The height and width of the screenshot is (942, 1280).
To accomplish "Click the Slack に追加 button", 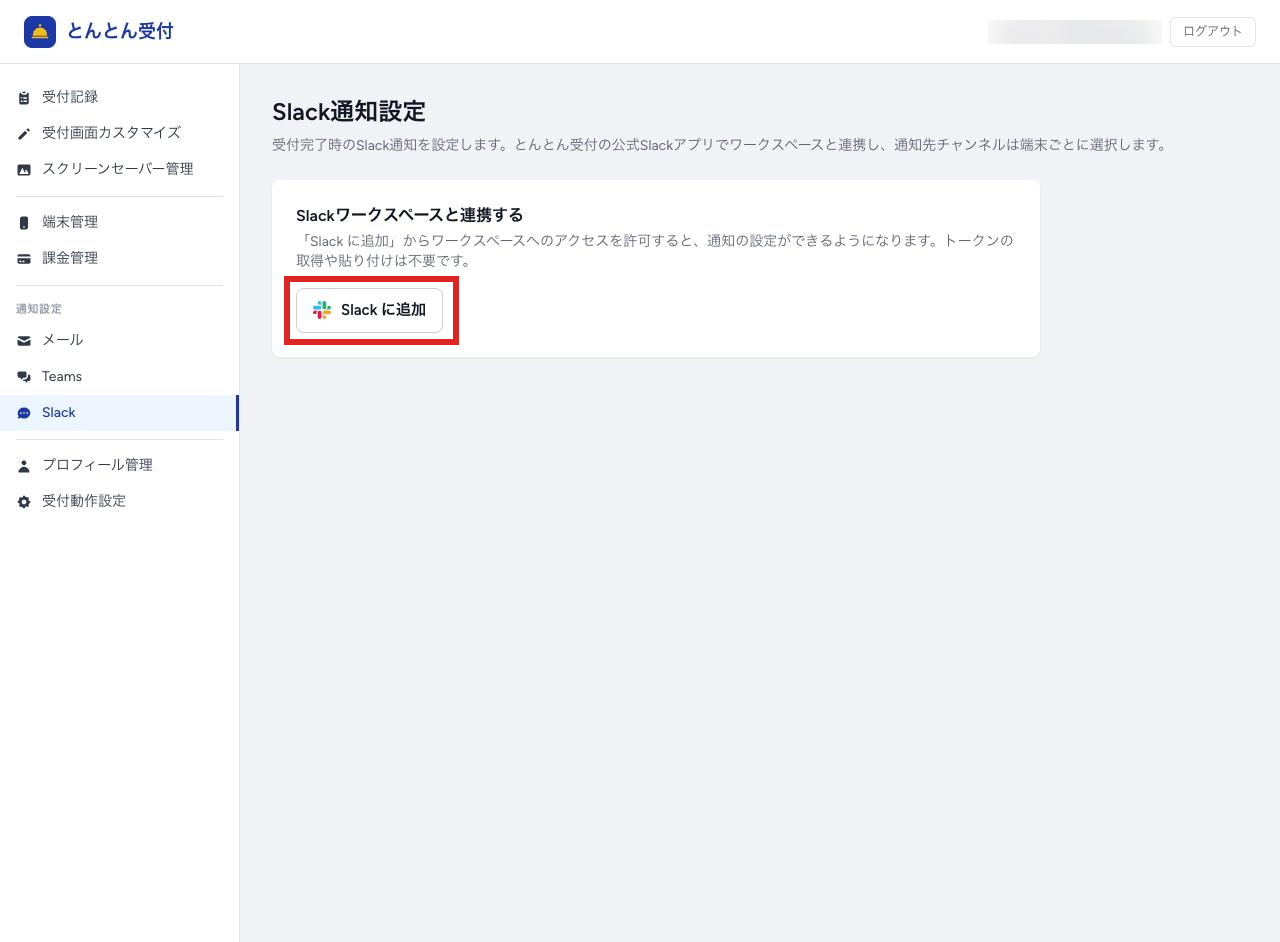I will (369, 310).
